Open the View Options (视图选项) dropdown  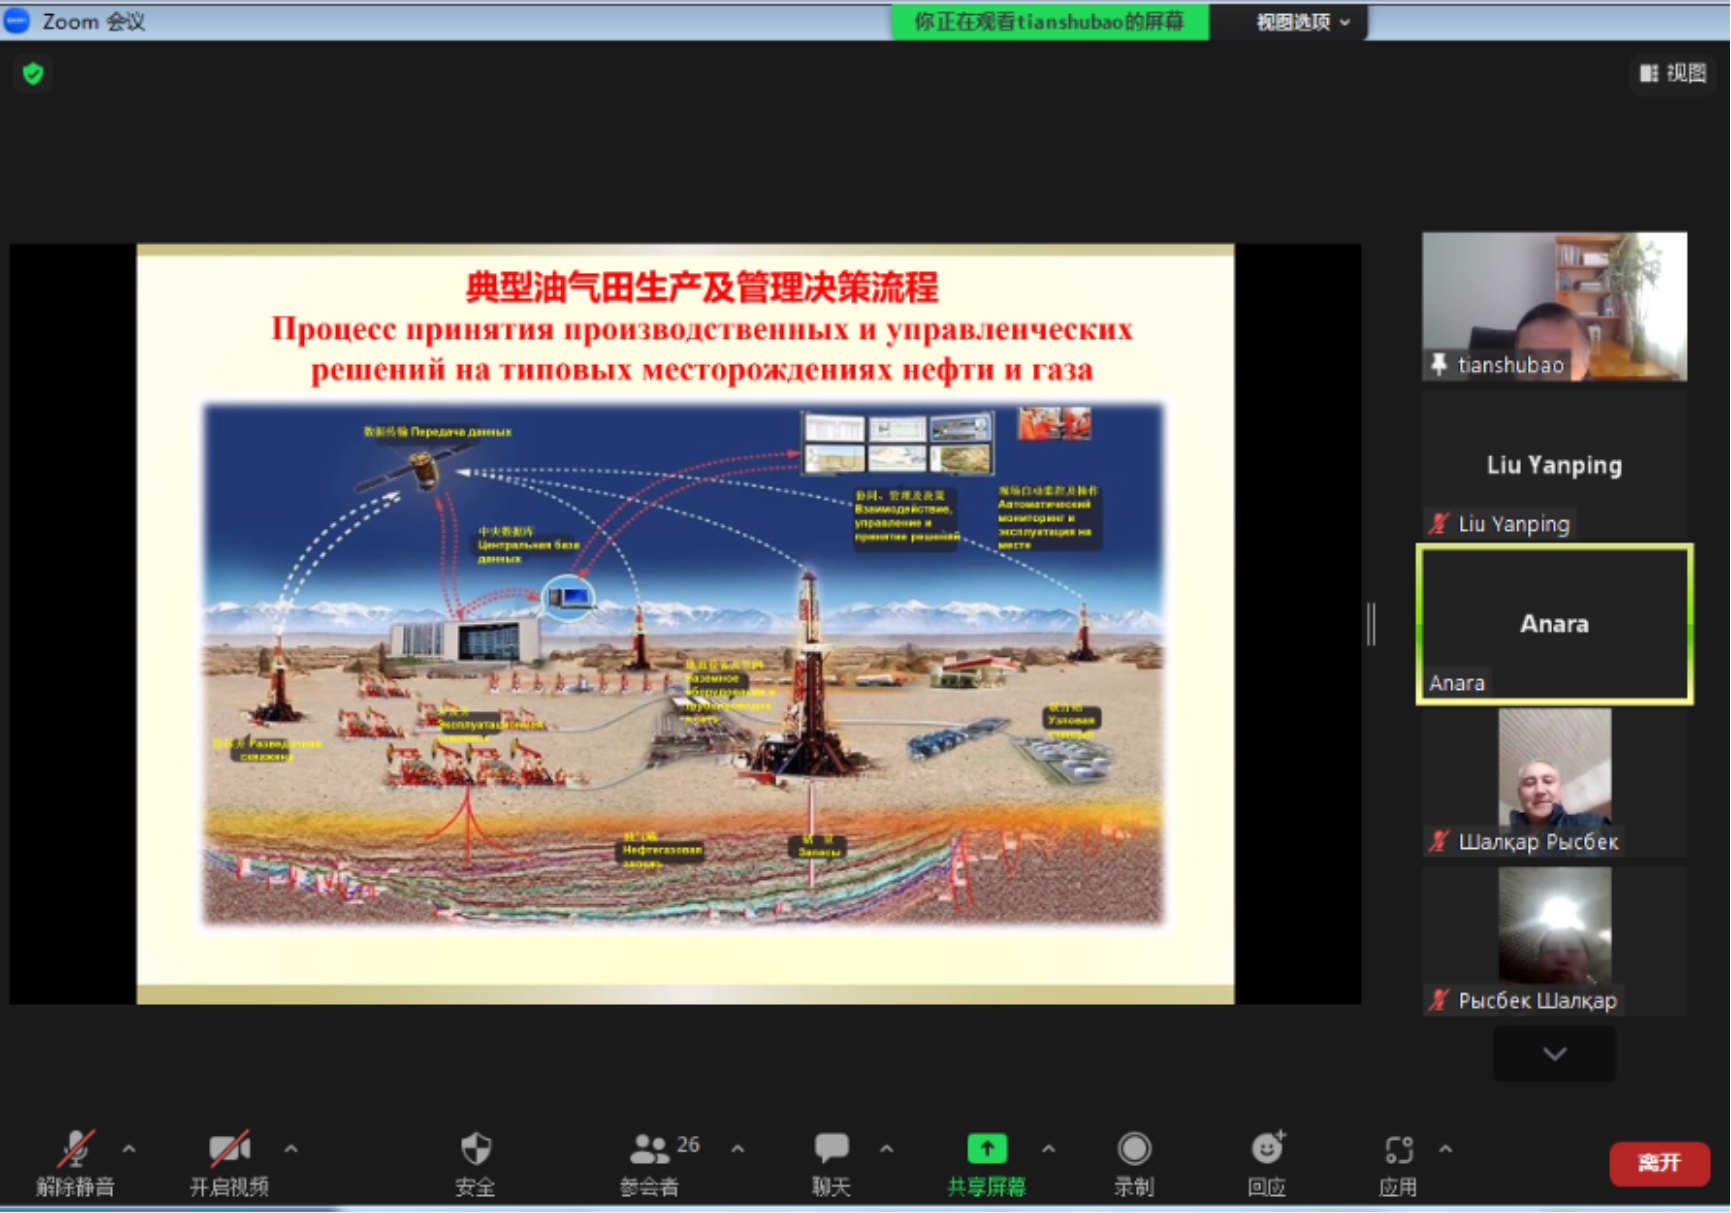(x=1302, y=22)
